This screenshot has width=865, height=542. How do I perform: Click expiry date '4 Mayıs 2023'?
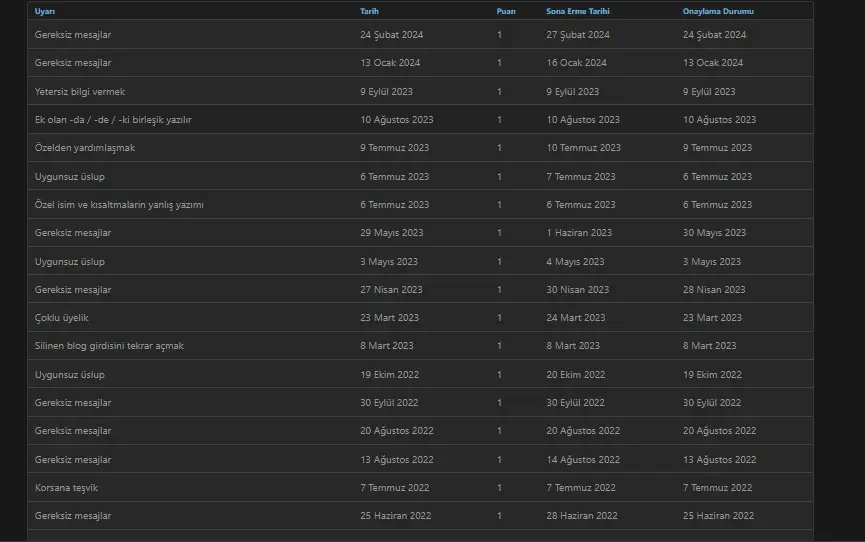click(575, 262)
